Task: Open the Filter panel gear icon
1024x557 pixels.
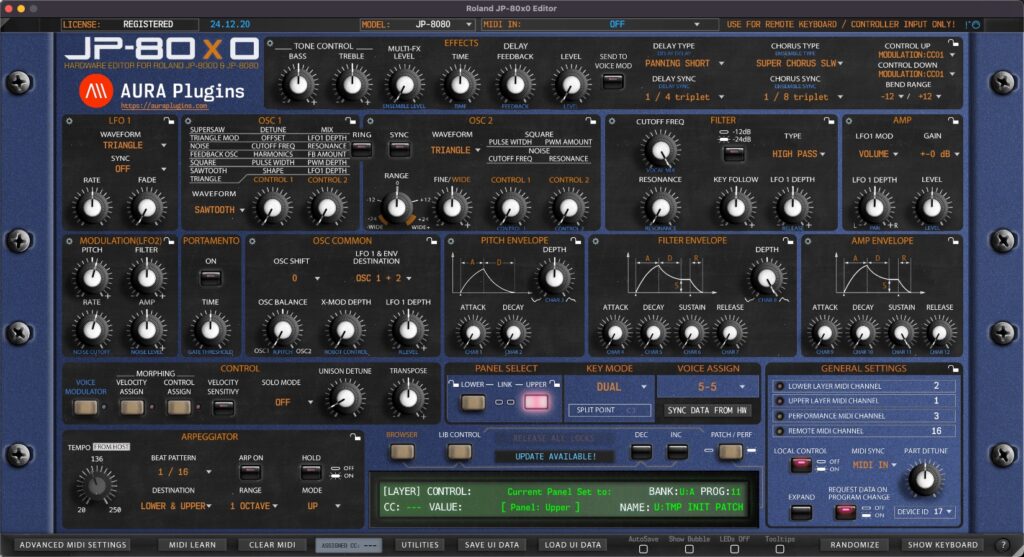Action: point(612,121)
